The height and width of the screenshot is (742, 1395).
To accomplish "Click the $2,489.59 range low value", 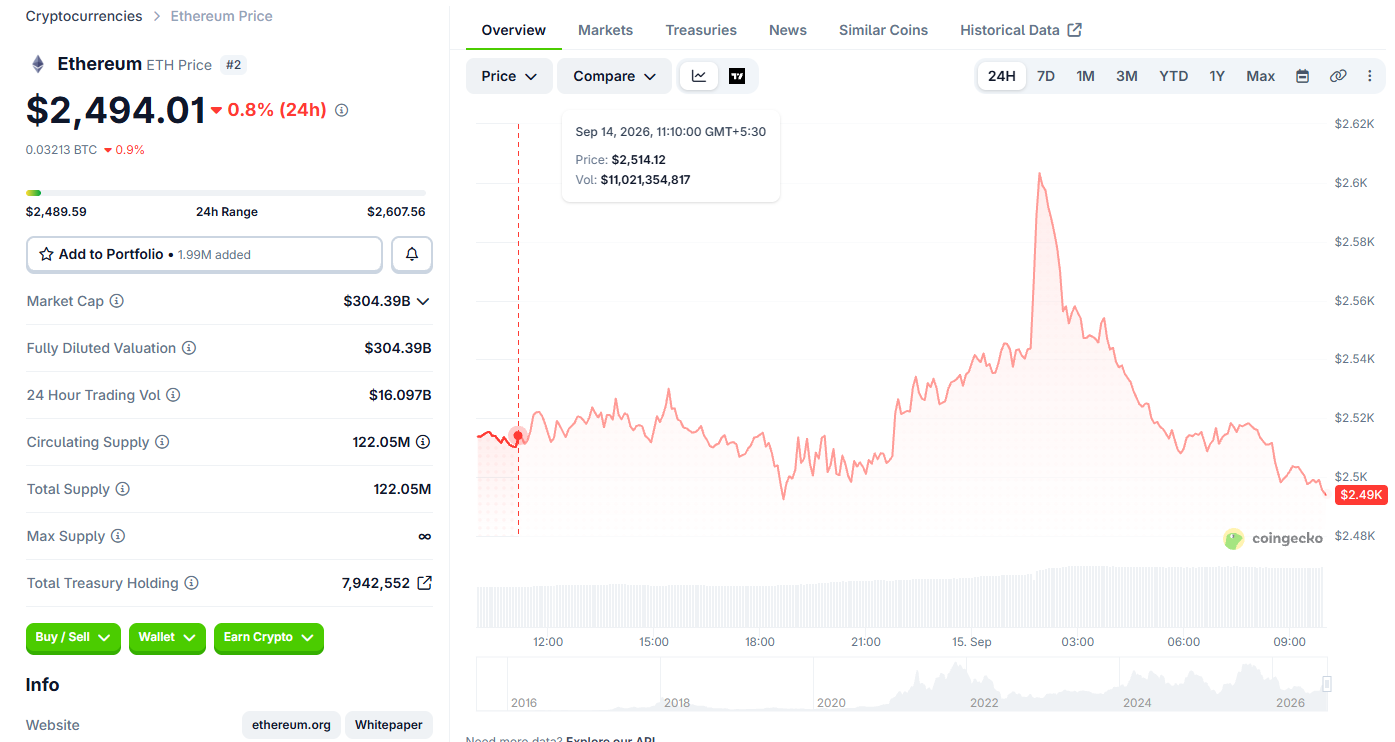I will point(56,212).
